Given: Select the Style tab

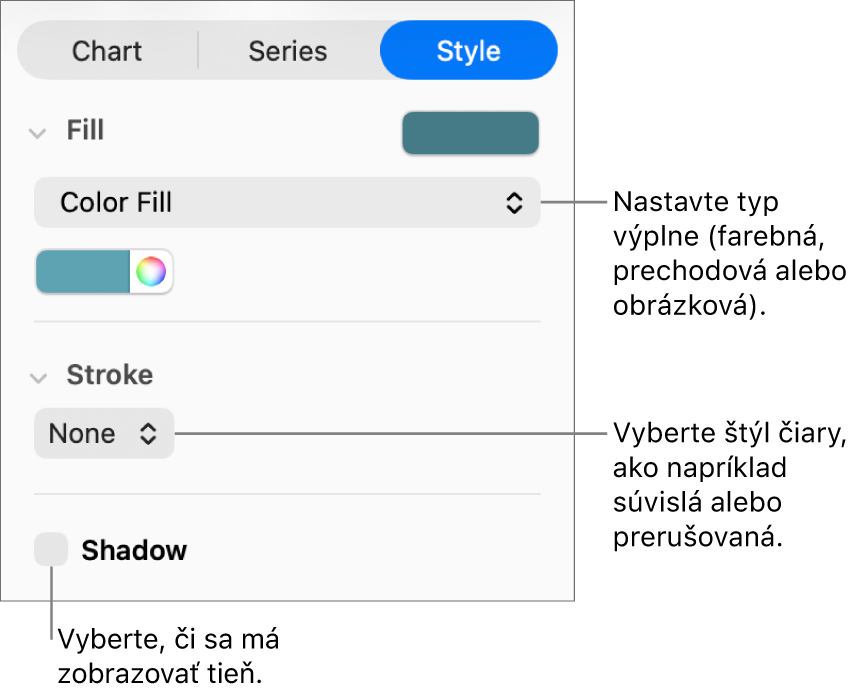Looking at the screenshot, I should pyautogui.click(x=468, y=51).
